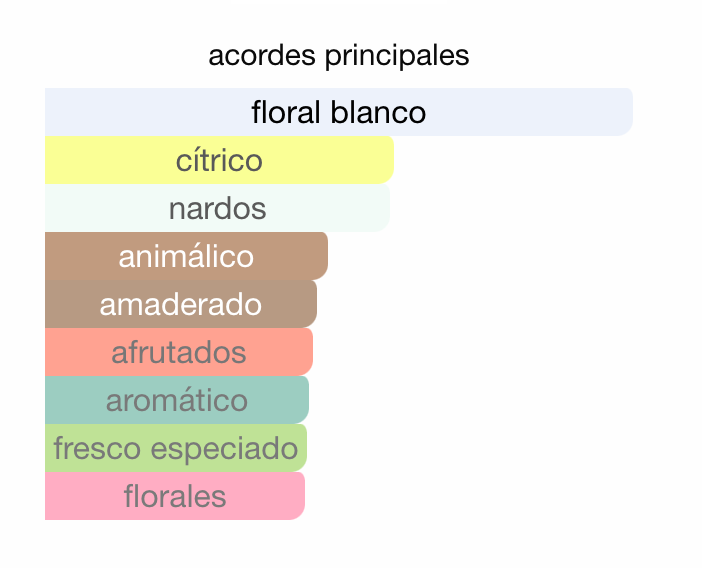Viewport: 702px width, 568px height.
Task: Click the 'aromático' text label
Action: [176, 400]
